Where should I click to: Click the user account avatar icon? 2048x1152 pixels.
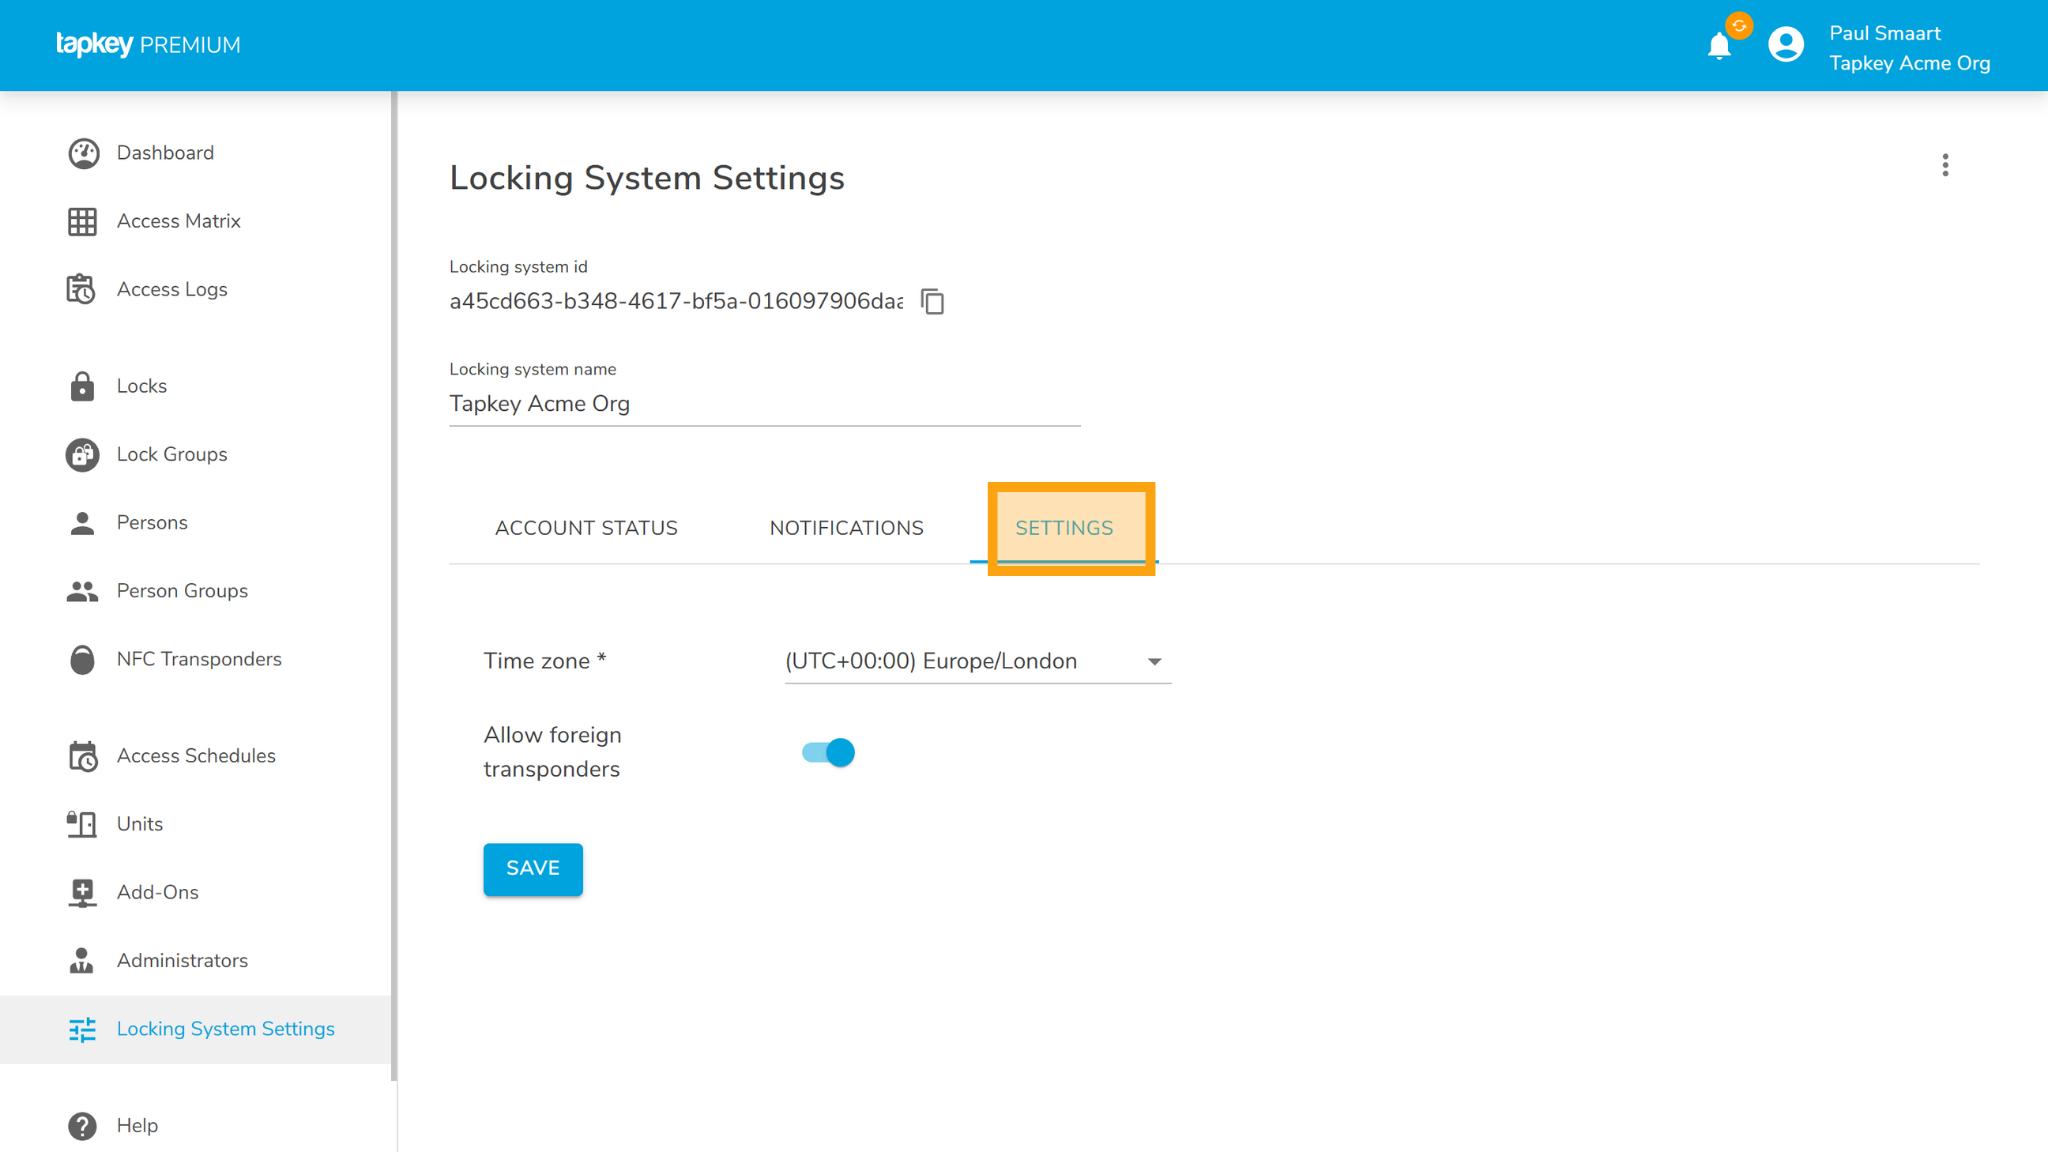pos(1786,45)
